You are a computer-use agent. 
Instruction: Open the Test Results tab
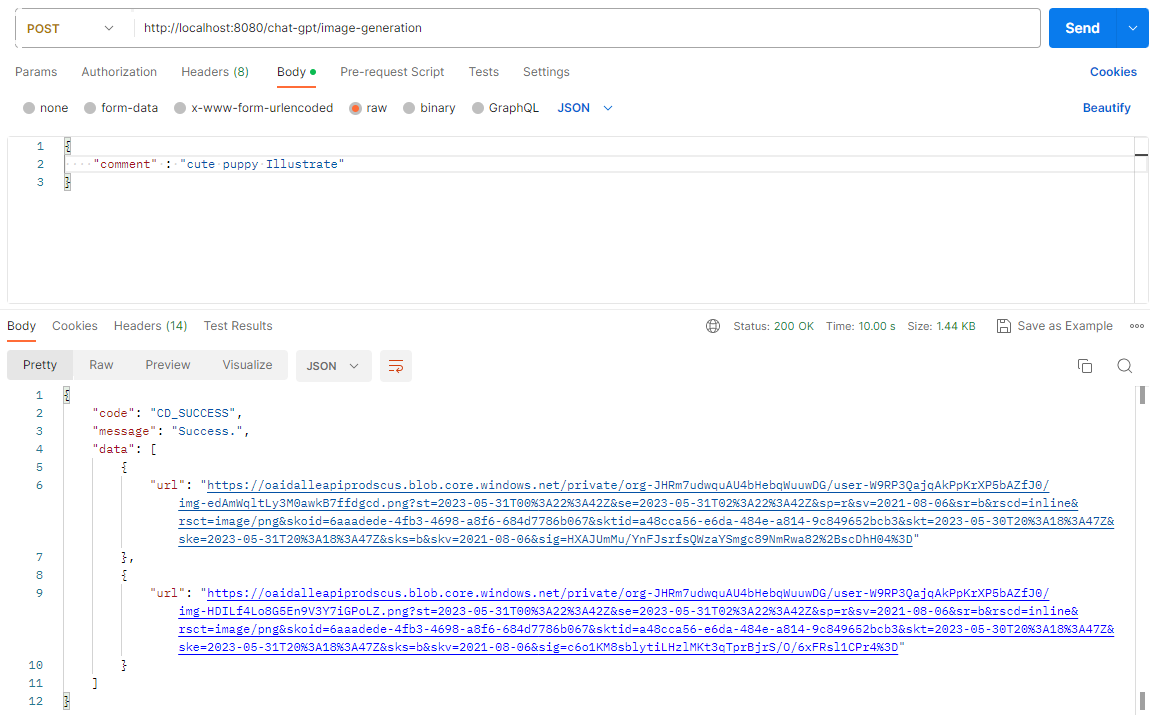[238, 326]
